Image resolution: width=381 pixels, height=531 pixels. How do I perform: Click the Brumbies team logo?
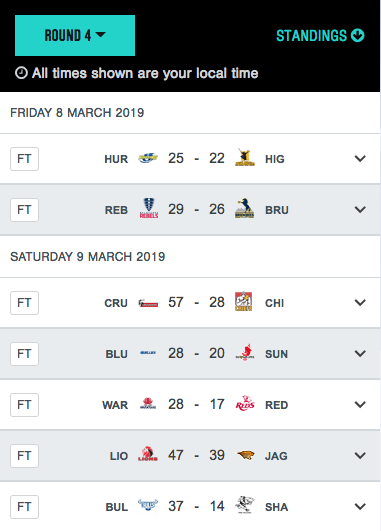tap(245, 208)
